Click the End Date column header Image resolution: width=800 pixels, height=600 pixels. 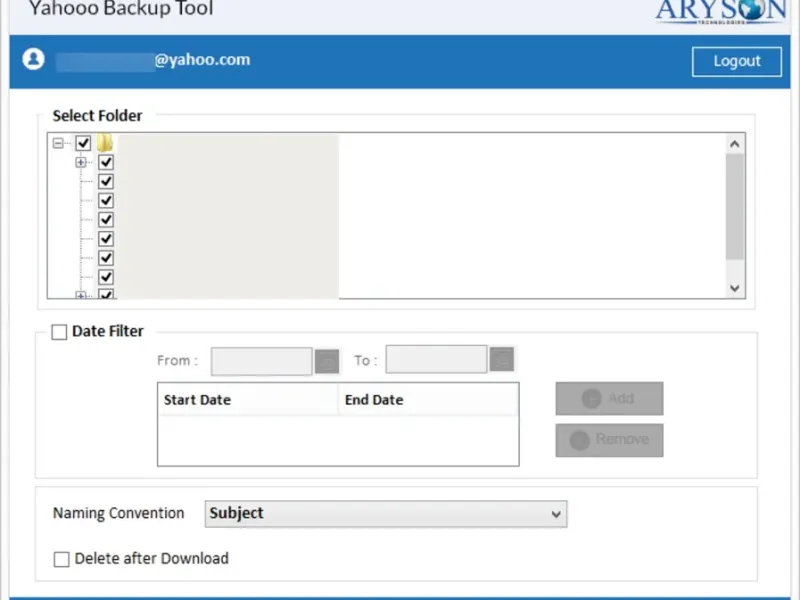pyautogui.click(x=429, y=399)
